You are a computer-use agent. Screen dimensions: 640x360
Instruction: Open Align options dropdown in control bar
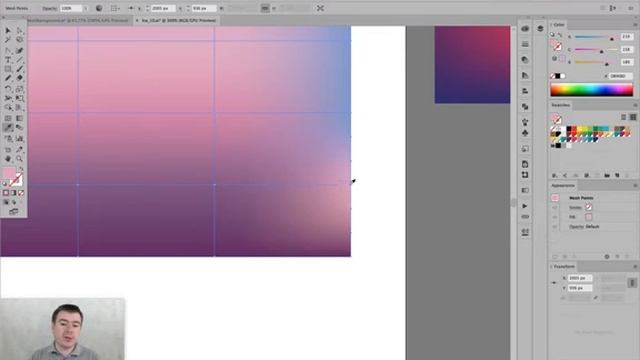[x=116, y=8]
